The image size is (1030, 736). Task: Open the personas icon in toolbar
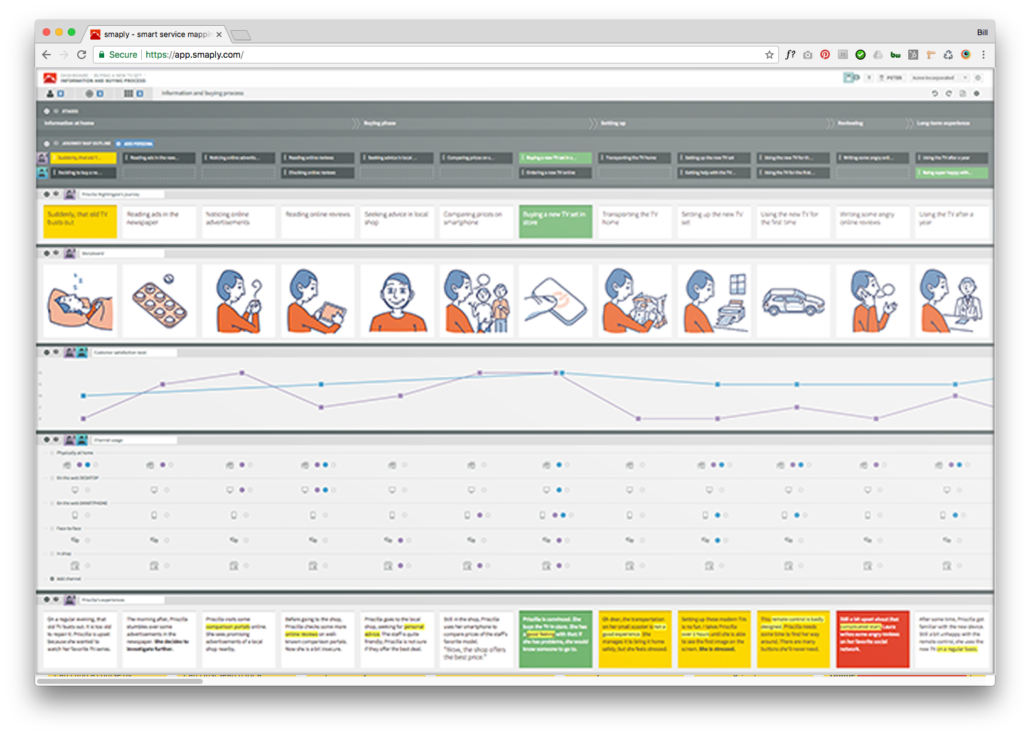[50, 94]
